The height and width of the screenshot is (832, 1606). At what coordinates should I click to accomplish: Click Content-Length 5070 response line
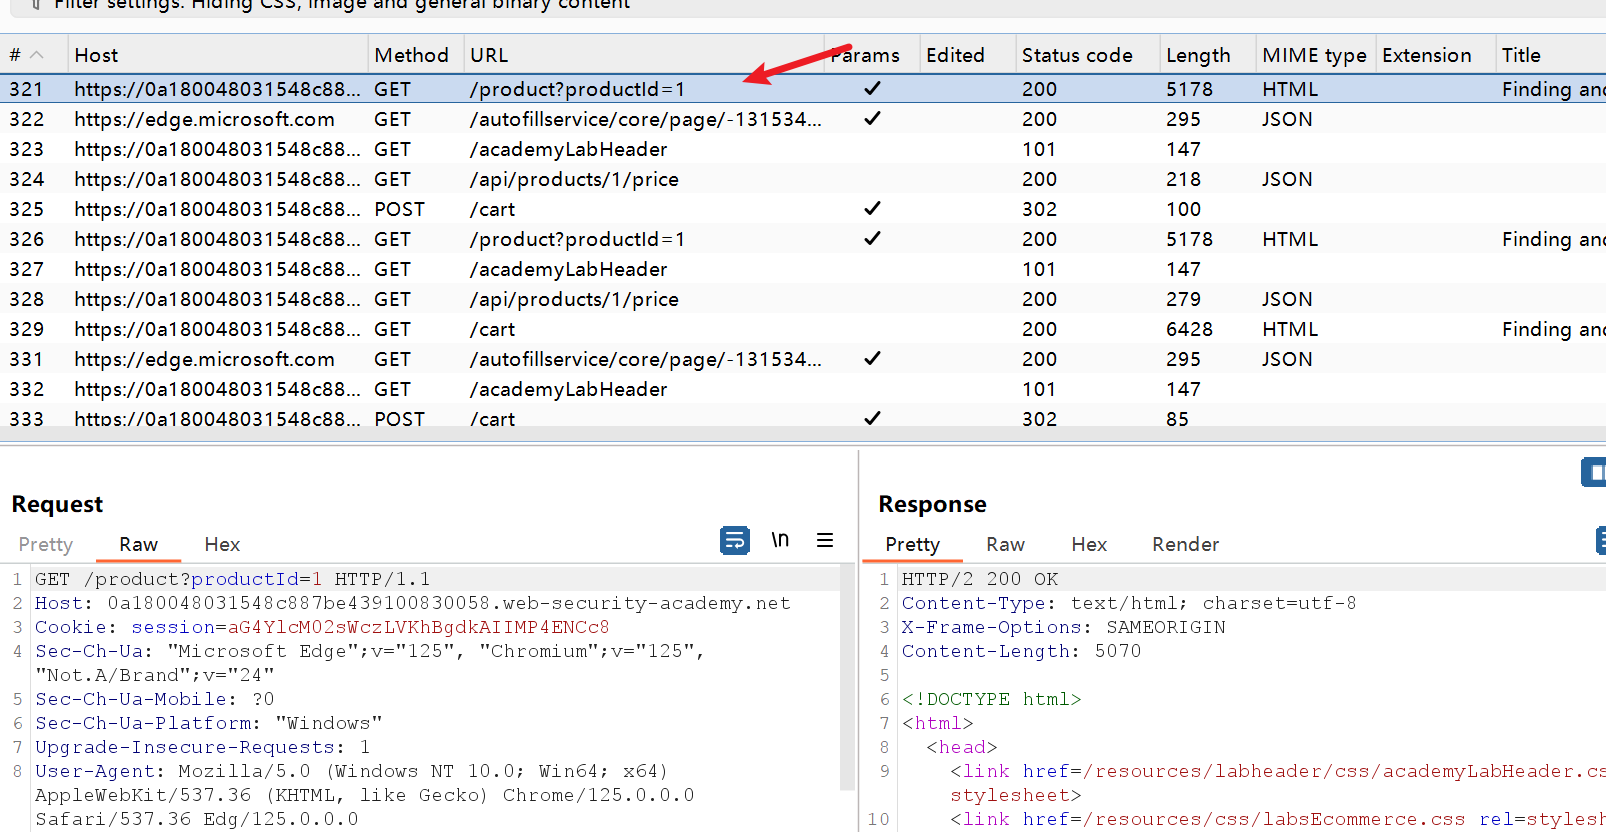click(1021, 651)
